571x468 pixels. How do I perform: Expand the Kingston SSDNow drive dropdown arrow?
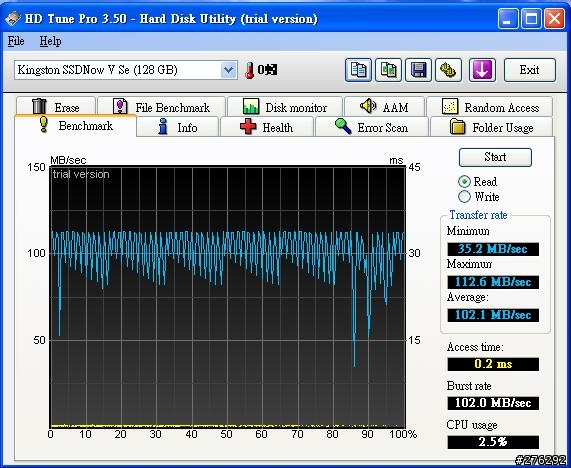(x=228, y=70)
